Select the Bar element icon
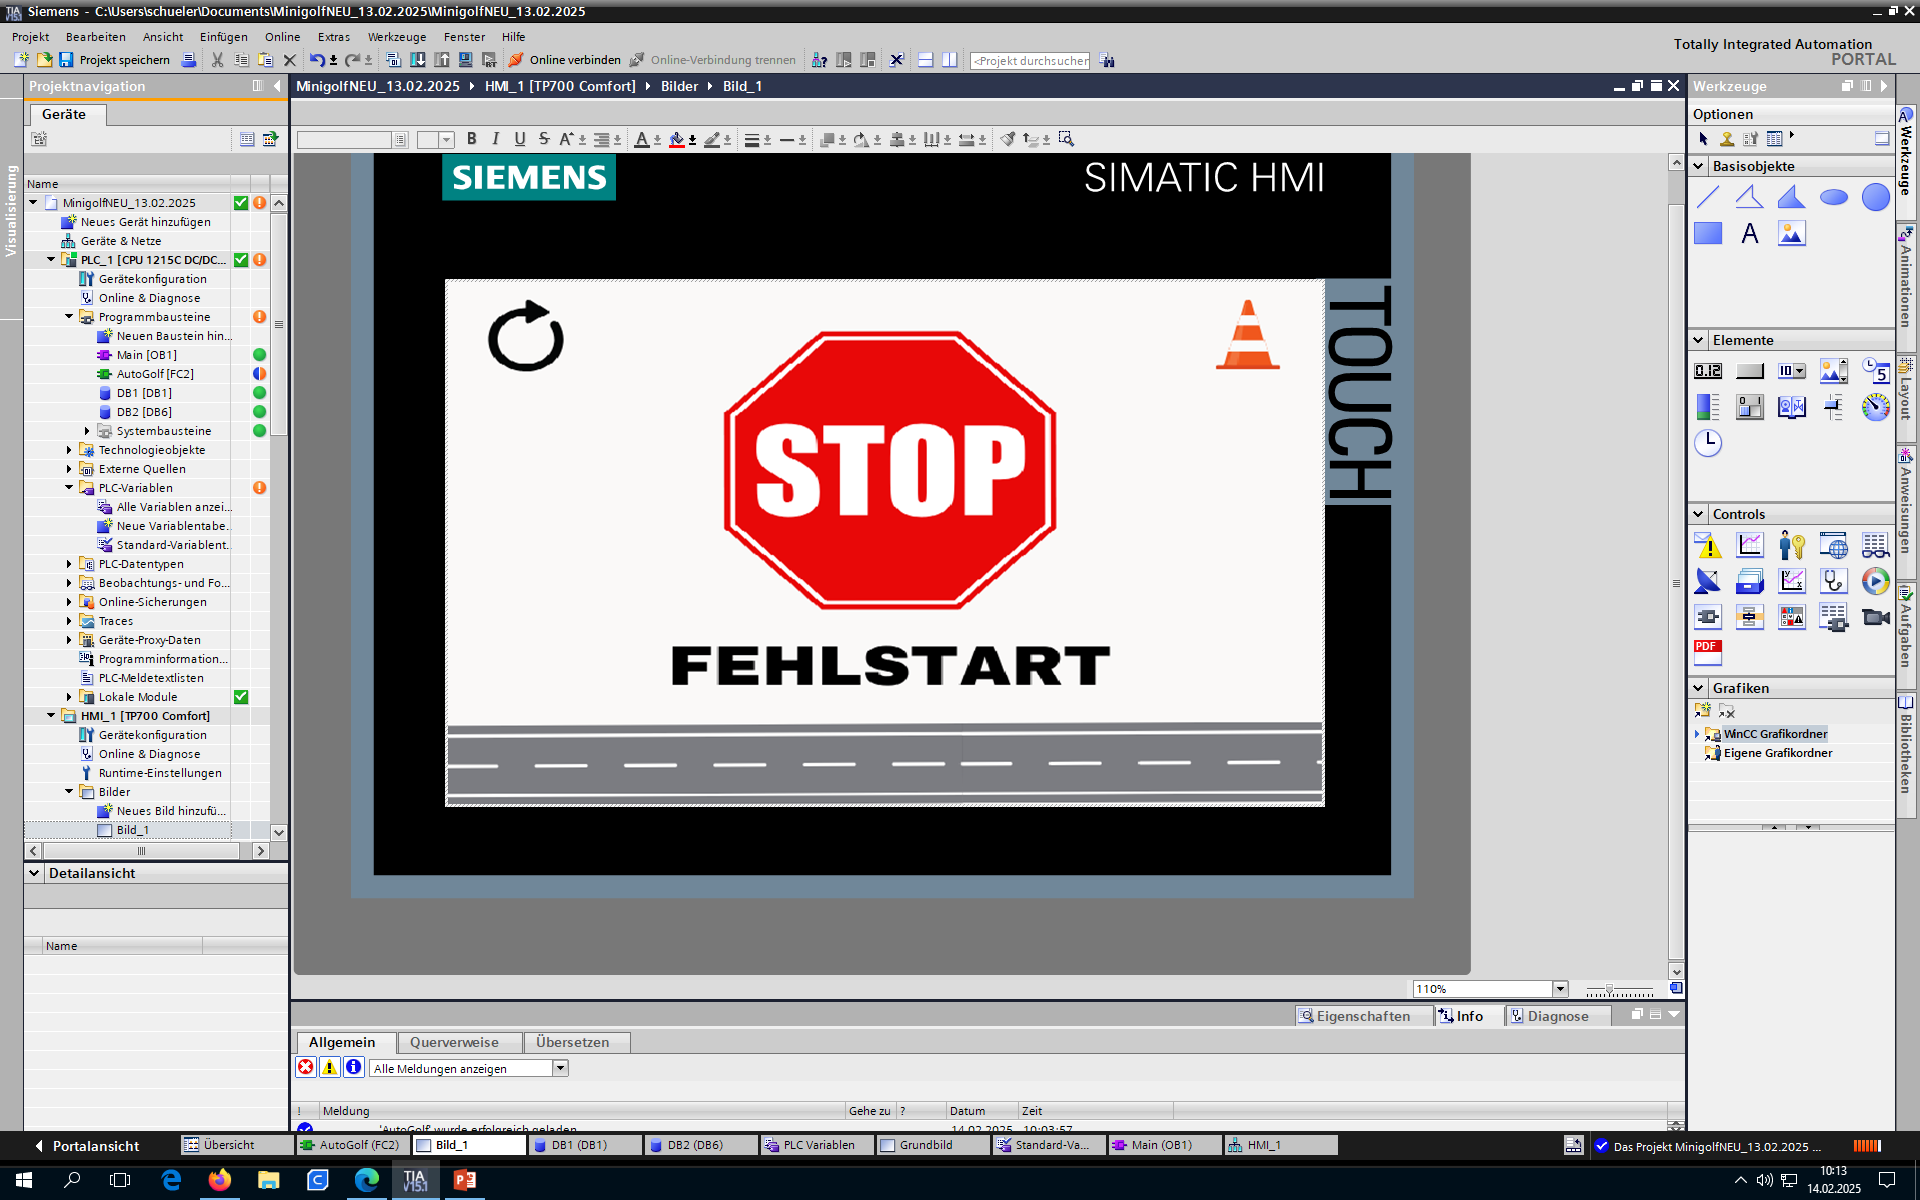The height and width of the screenshot is (1200, 1920). [x=1707, y=406]
